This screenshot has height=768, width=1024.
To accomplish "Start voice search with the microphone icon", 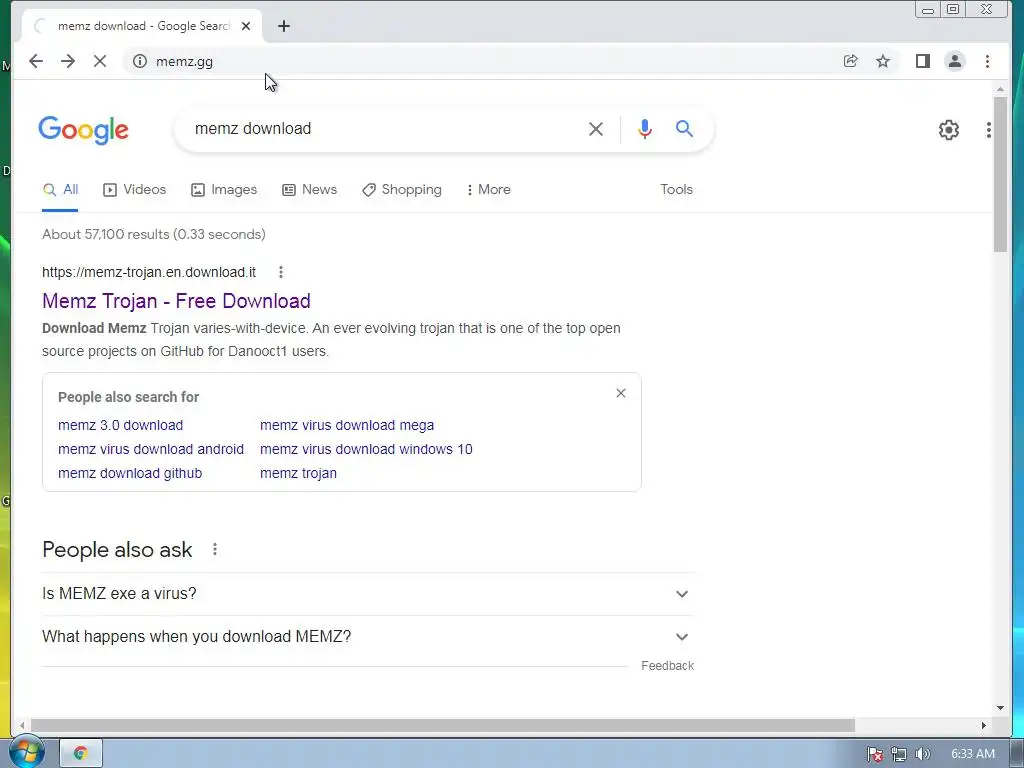I will (645, 129).
